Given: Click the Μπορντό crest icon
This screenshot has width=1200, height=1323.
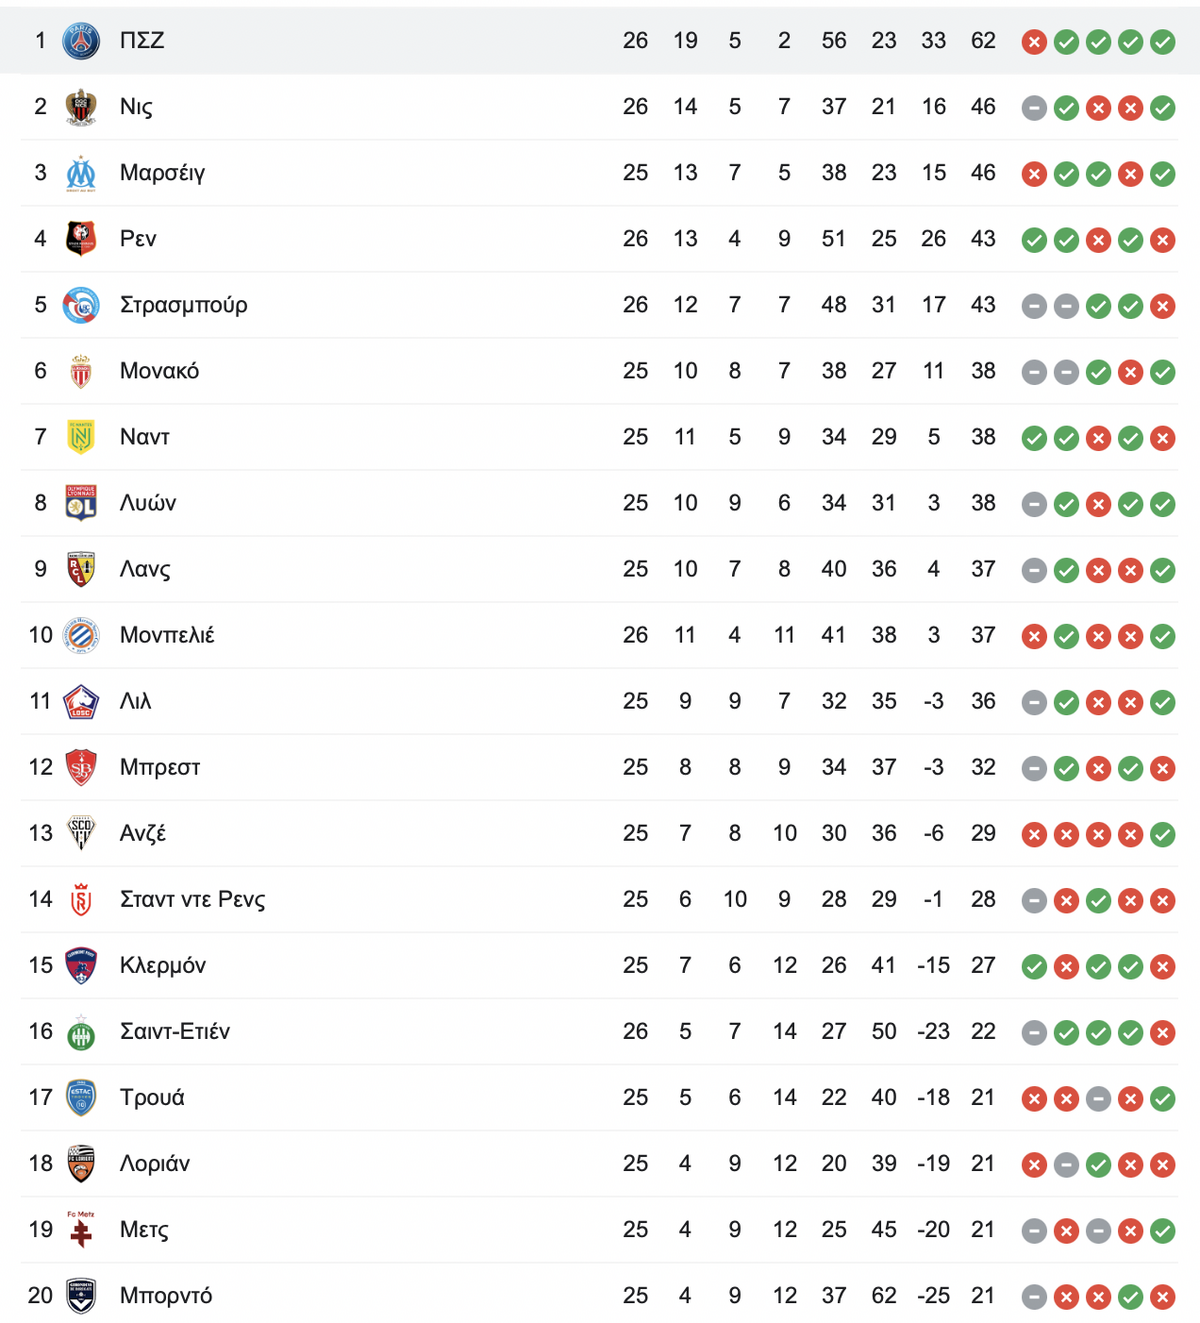Looking at the screenshot, I should pyautogui.click(x=81, y=1295).
